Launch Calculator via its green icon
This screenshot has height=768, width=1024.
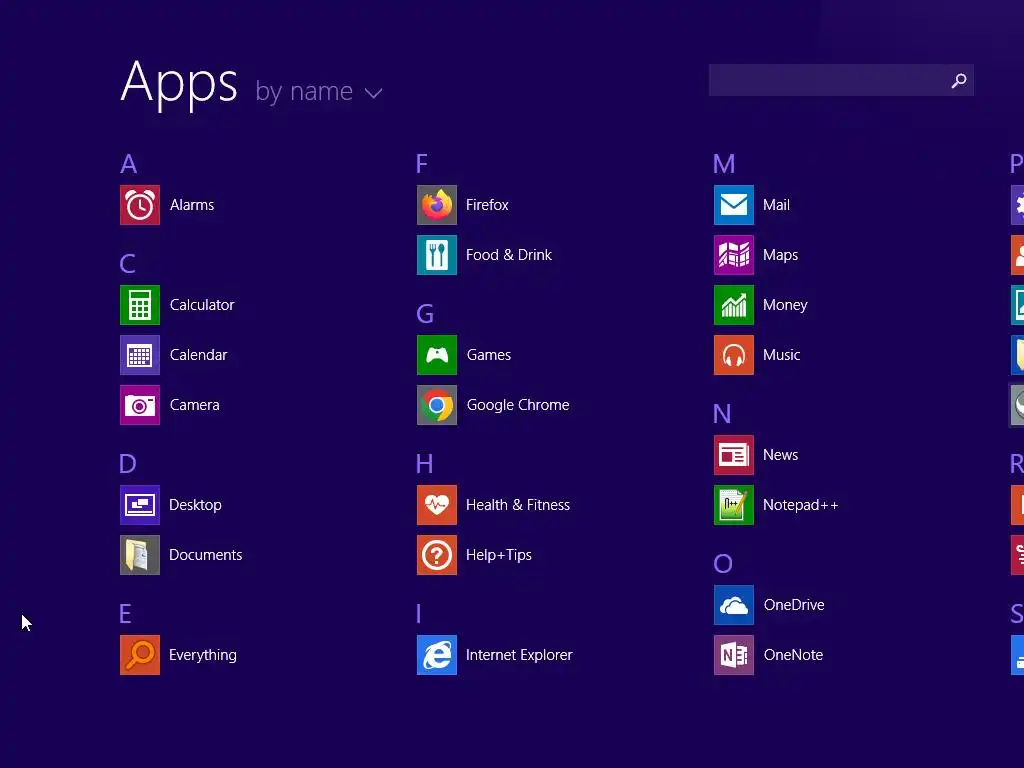[x=140, y=305]
